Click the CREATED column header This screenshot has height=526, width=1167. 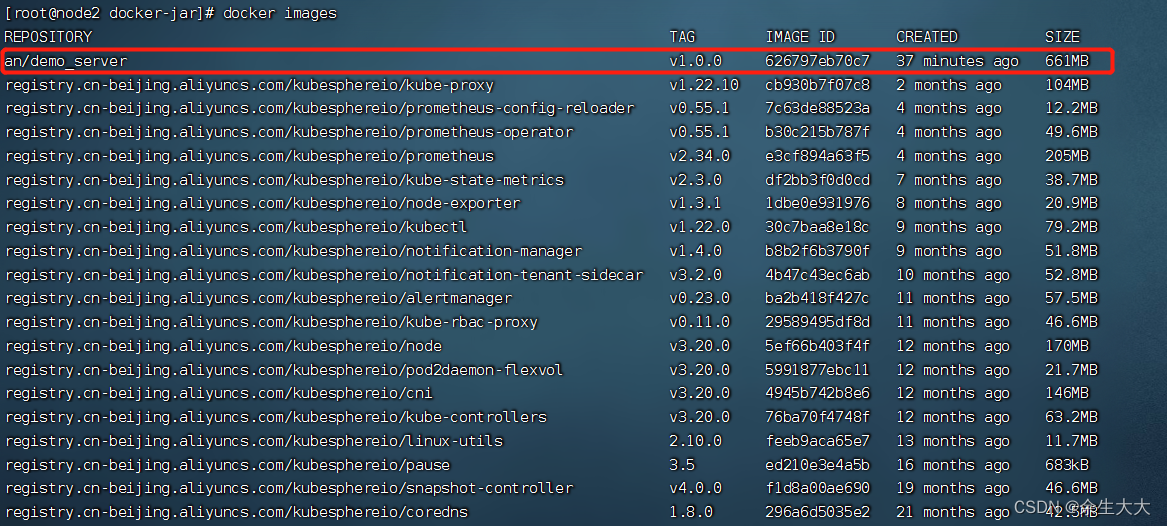coord(927,37)
